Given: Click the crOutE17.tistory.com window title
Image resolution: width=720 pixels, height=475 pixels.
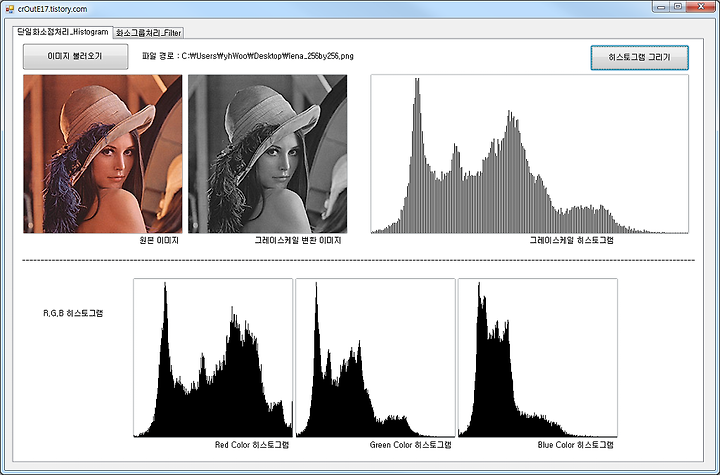Looking at the screenshot, I should (x=52, y=9).
